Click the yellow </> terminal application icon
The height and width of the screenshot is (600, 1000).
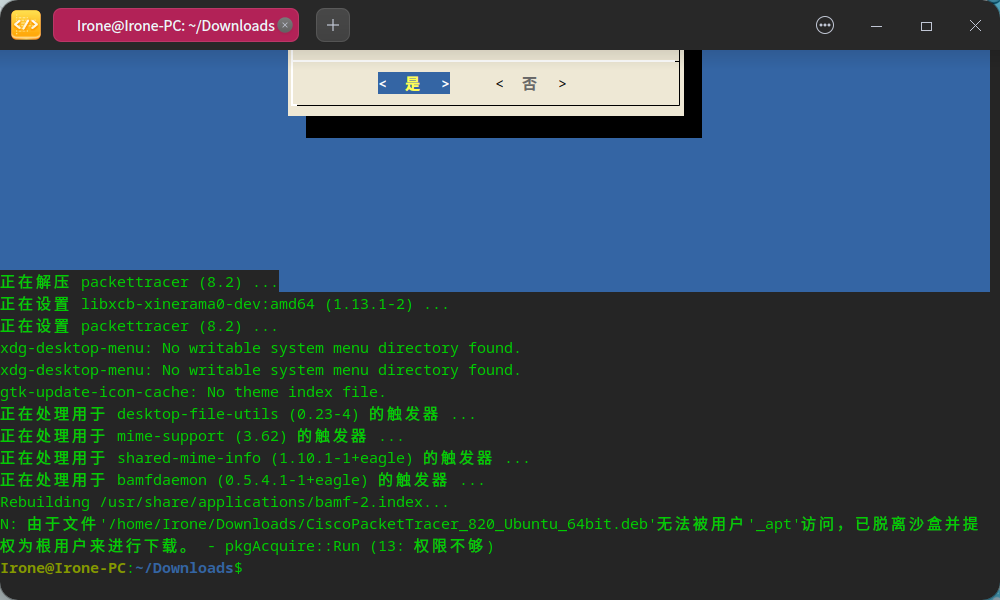[x=25, y=24]
